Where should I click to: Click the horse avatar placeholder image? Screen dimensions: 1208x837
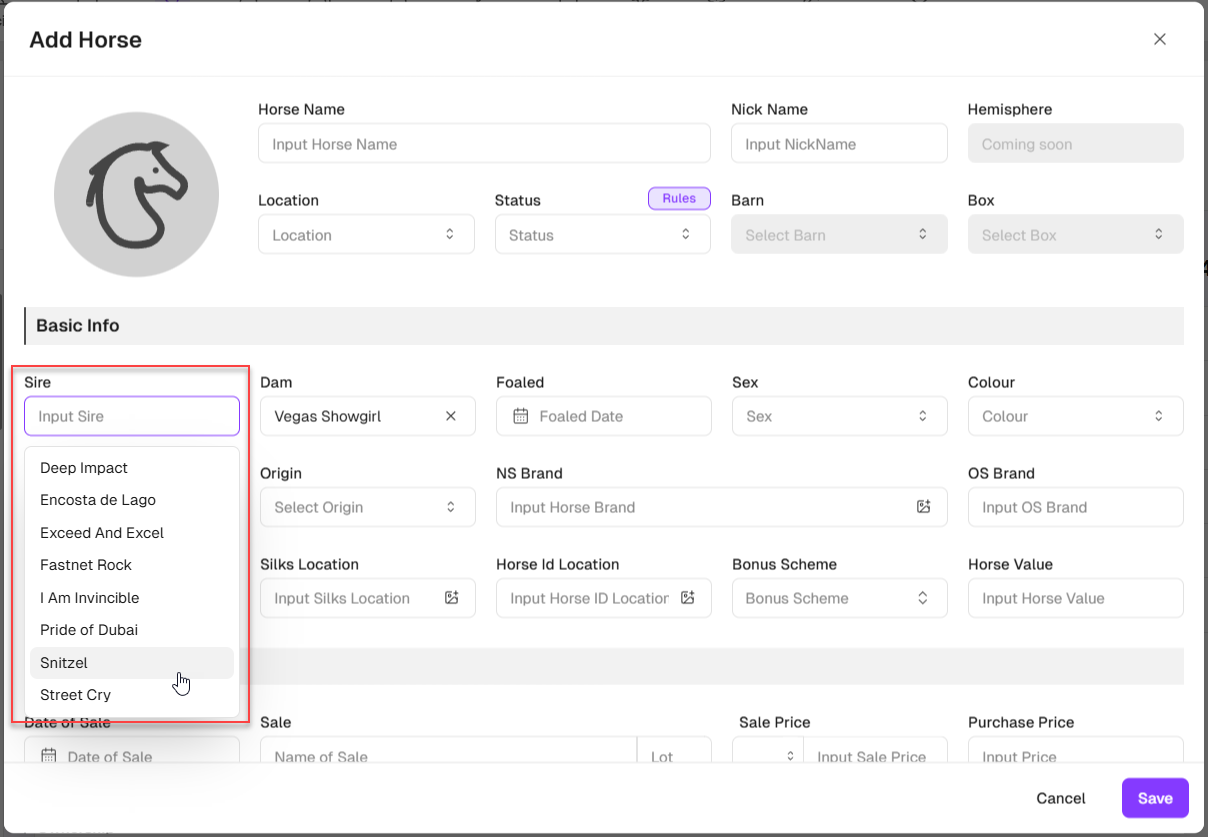coord(136,194)
